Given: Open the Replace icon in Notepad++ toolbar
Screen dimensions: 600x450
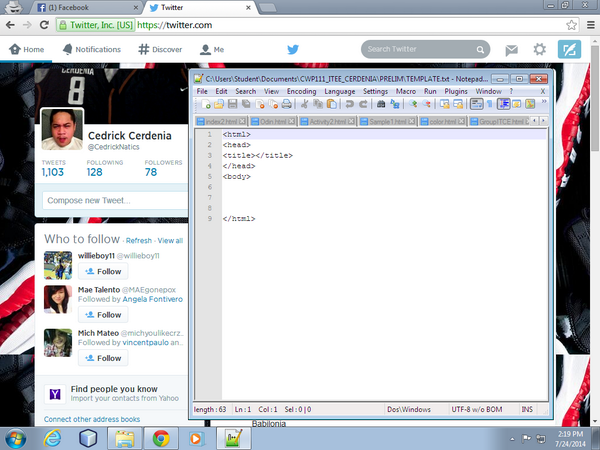Looking at the screenshot, I should pyautogui.click(x=395, y=104).
